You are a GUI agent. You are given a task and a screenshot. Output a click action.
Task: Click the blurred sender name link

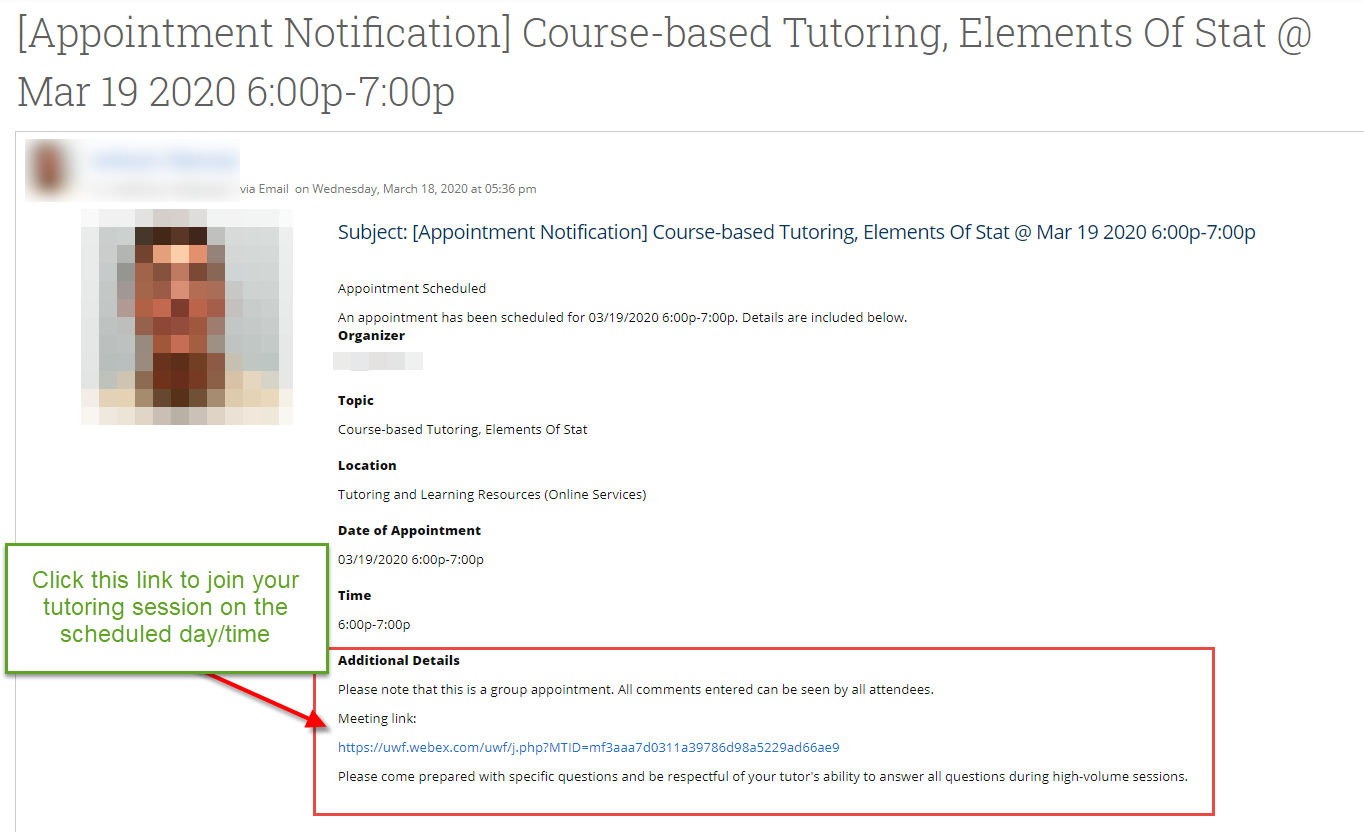point(165,160)
